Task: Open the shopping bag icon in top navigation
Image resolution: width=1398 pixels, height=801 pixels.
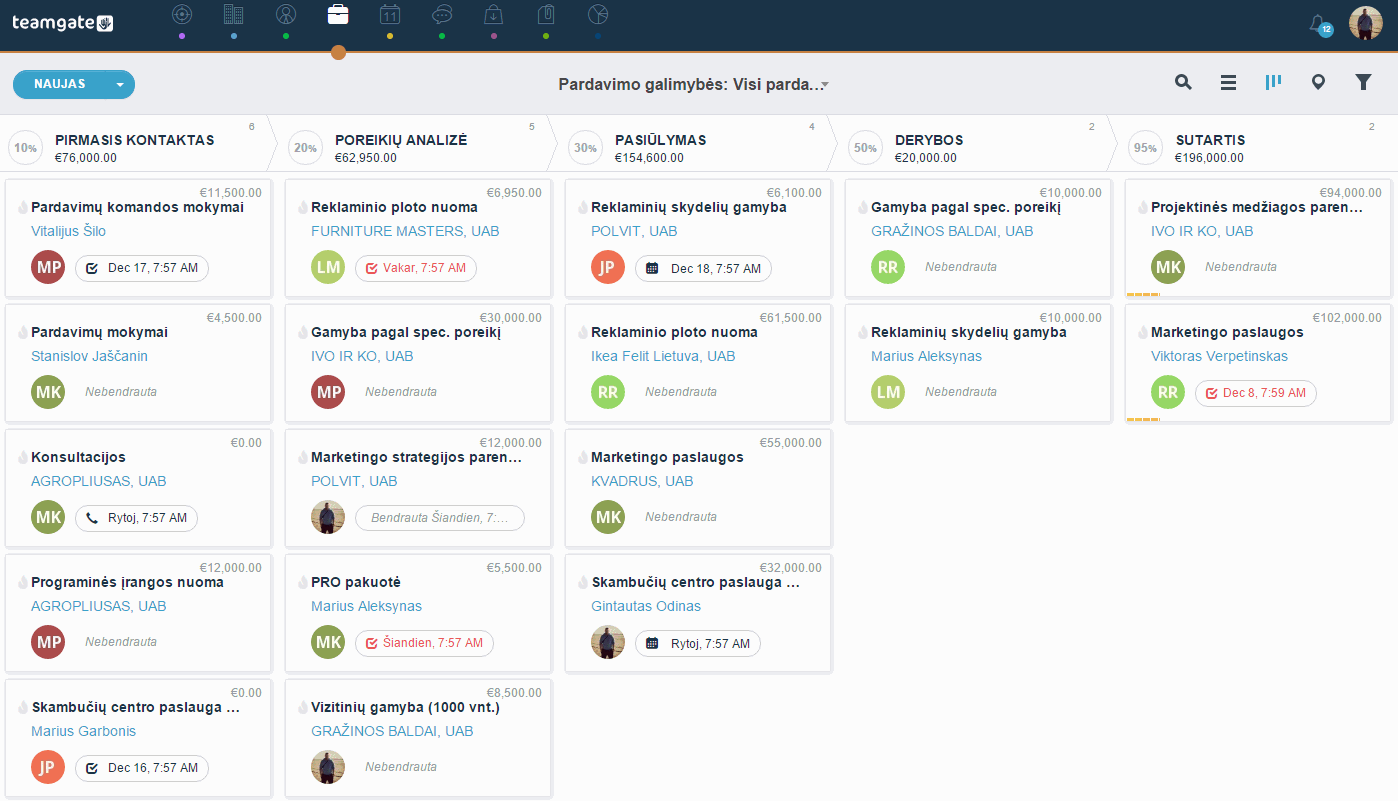Action: 494,14
